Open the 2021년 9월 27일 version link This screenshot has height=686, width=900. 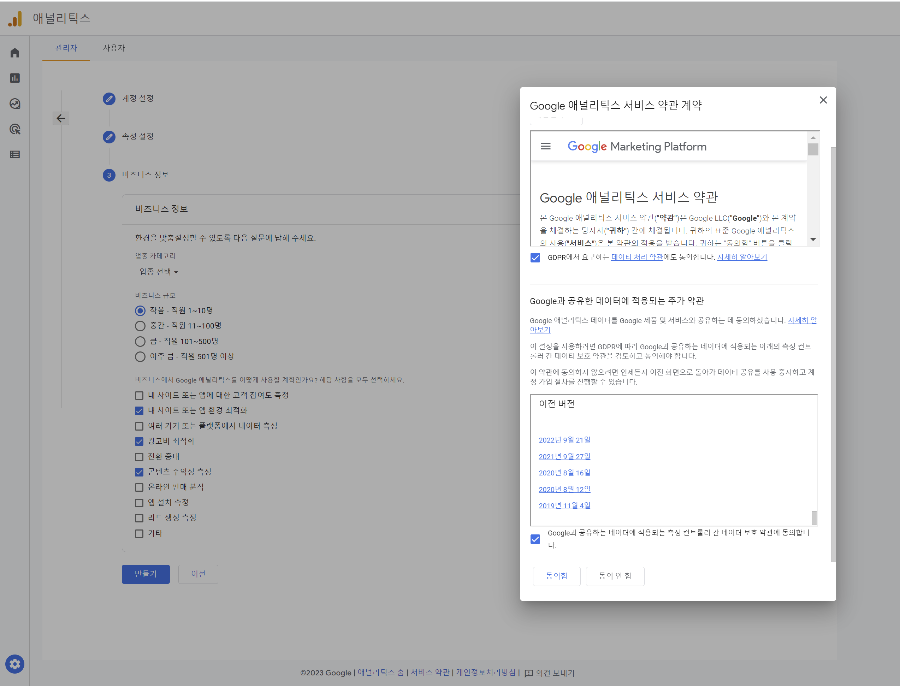coord(564,456)
